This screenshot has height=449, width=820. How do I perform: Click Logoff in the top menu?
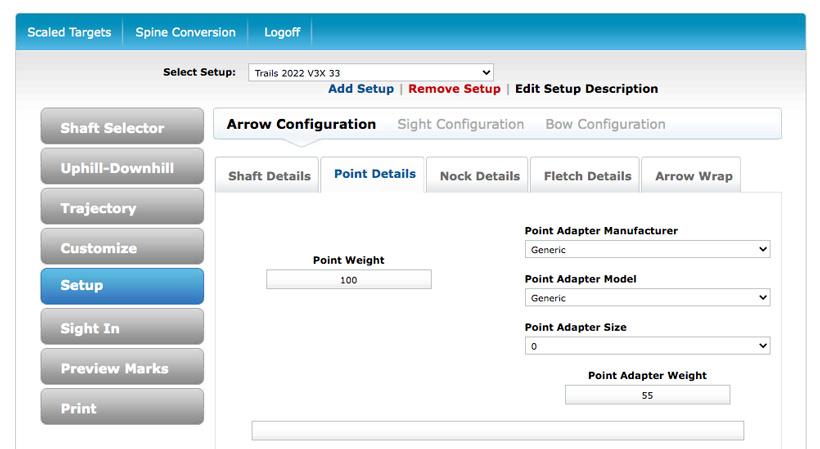click(282, 32)
